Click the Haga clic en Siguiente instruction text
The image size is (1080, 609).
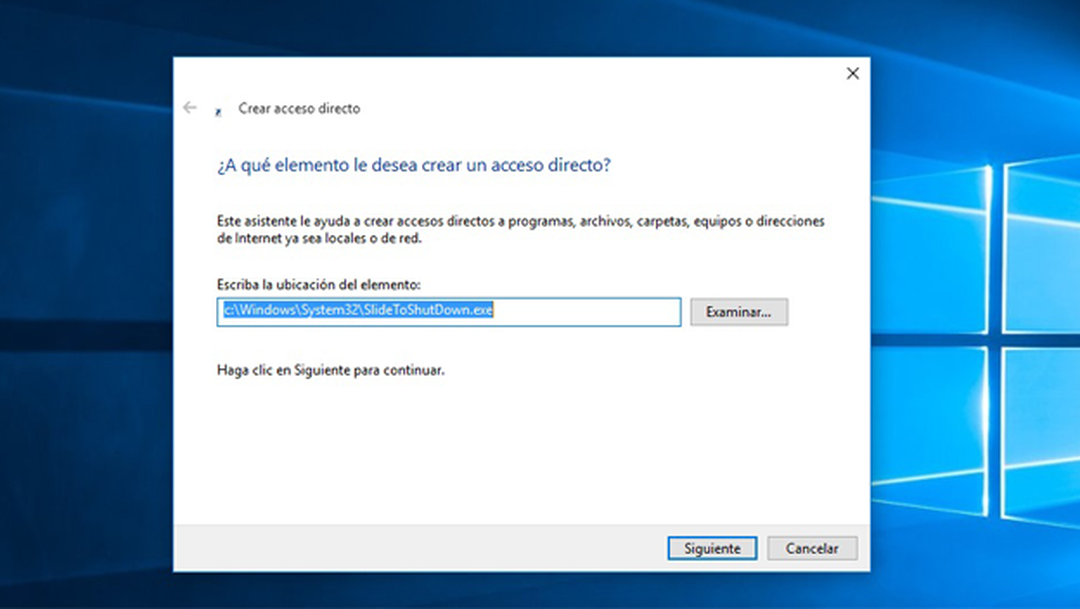(x=330, y=370)
